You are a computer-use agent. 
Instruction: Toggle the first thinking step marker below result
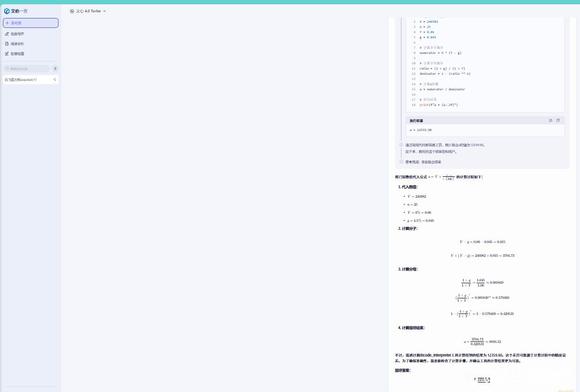pos(401,145)
